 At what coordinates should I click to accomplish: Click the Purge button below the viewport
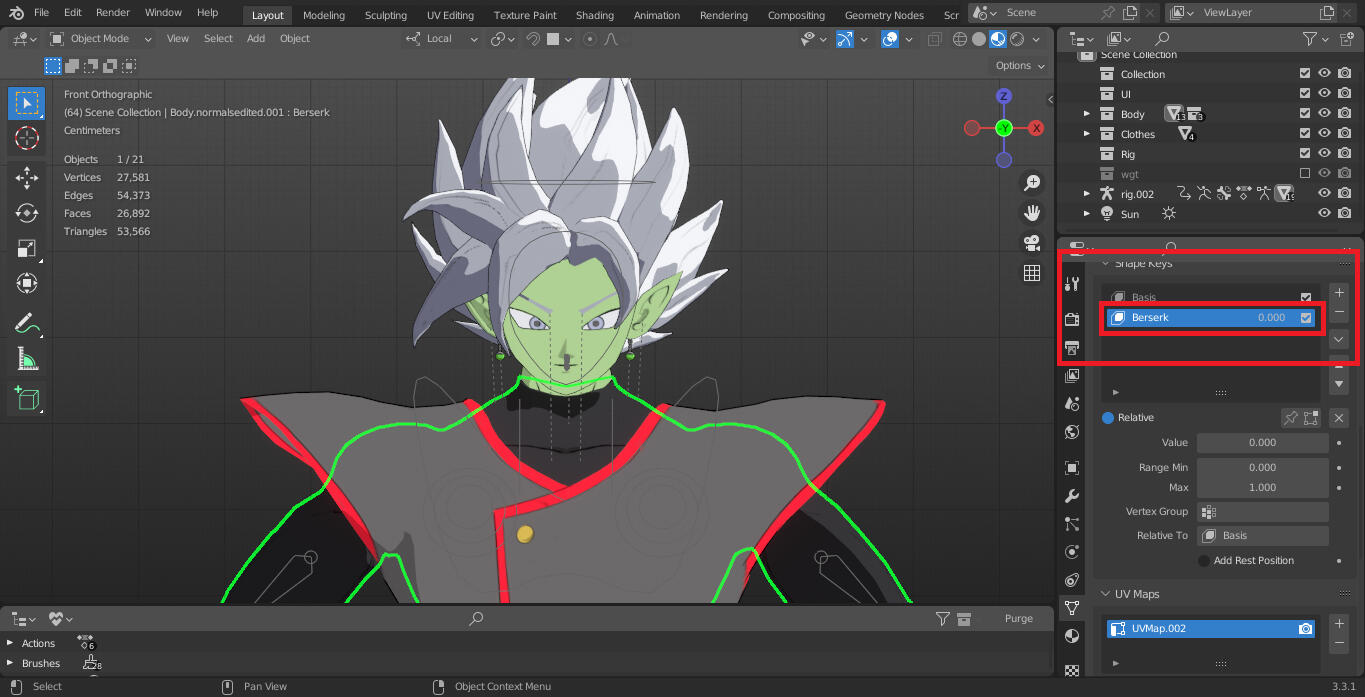click(x=1018, y=618)
